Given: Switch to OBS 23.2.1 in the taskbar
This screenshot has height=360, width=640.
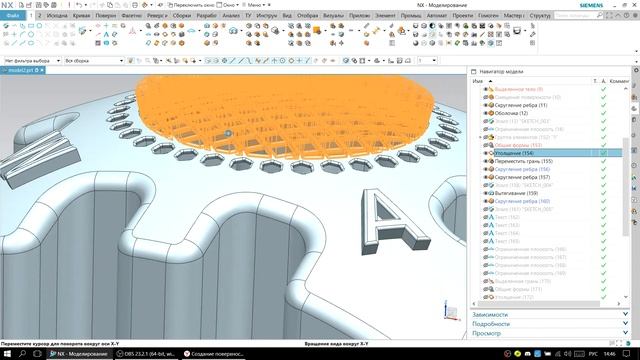Looking at the screenshot, I should coord(146,354).
